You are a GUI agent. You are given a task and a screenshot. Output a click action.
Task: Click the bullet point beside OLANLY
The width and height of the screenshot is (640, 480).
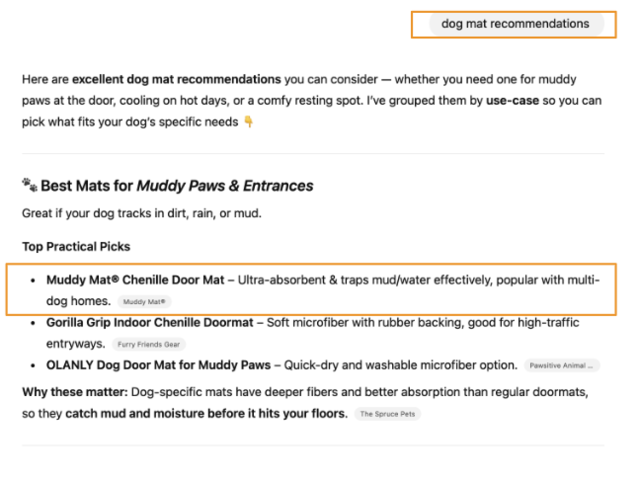(x=34, y=365)
